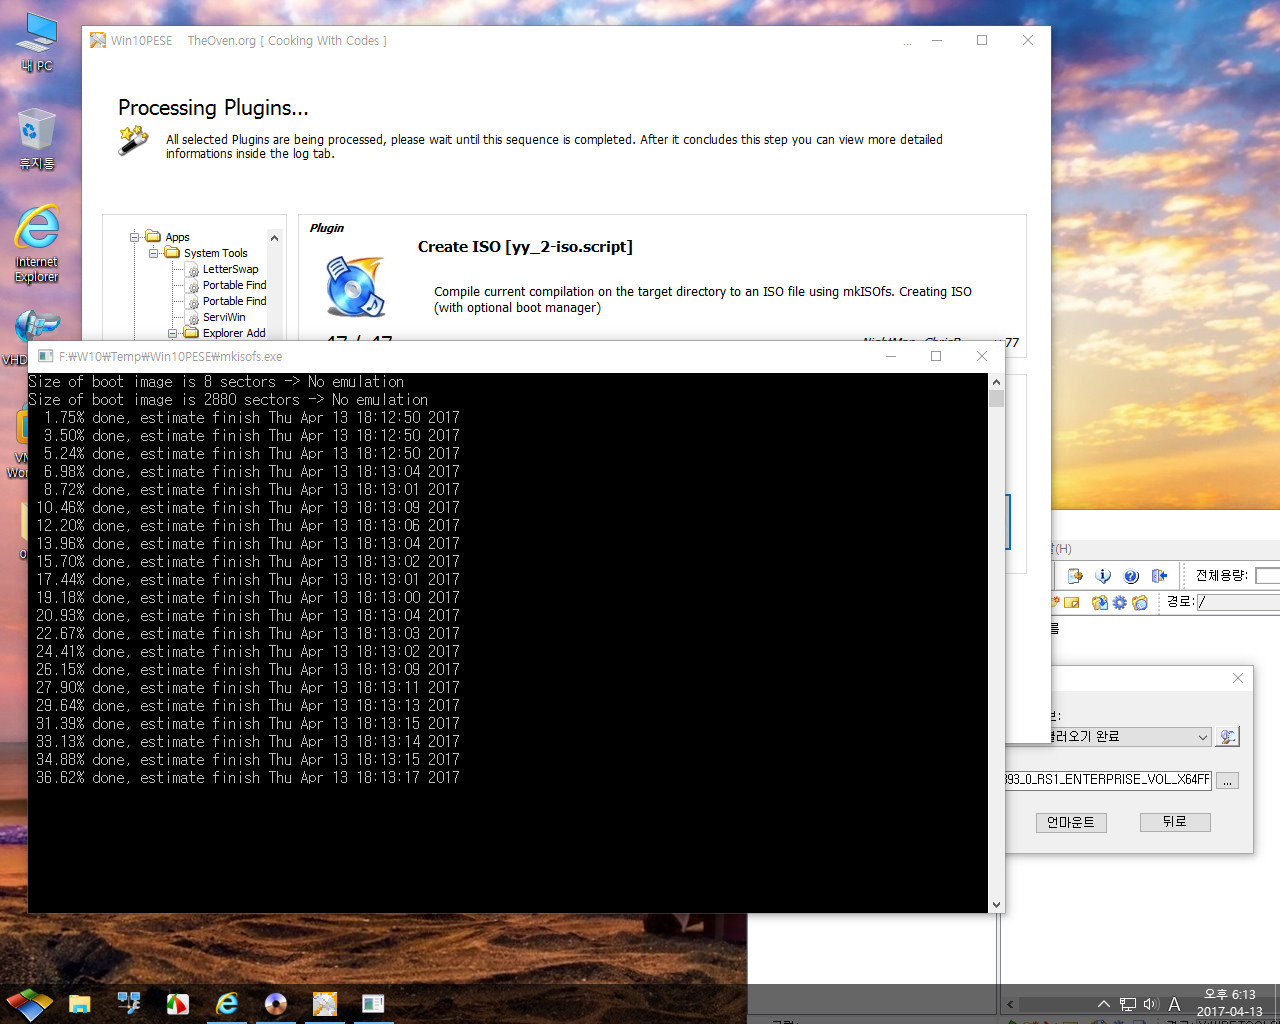Click the path (경로) input field
The width and height of the screenshot is (1280, 1024).
coord(1238,602)
